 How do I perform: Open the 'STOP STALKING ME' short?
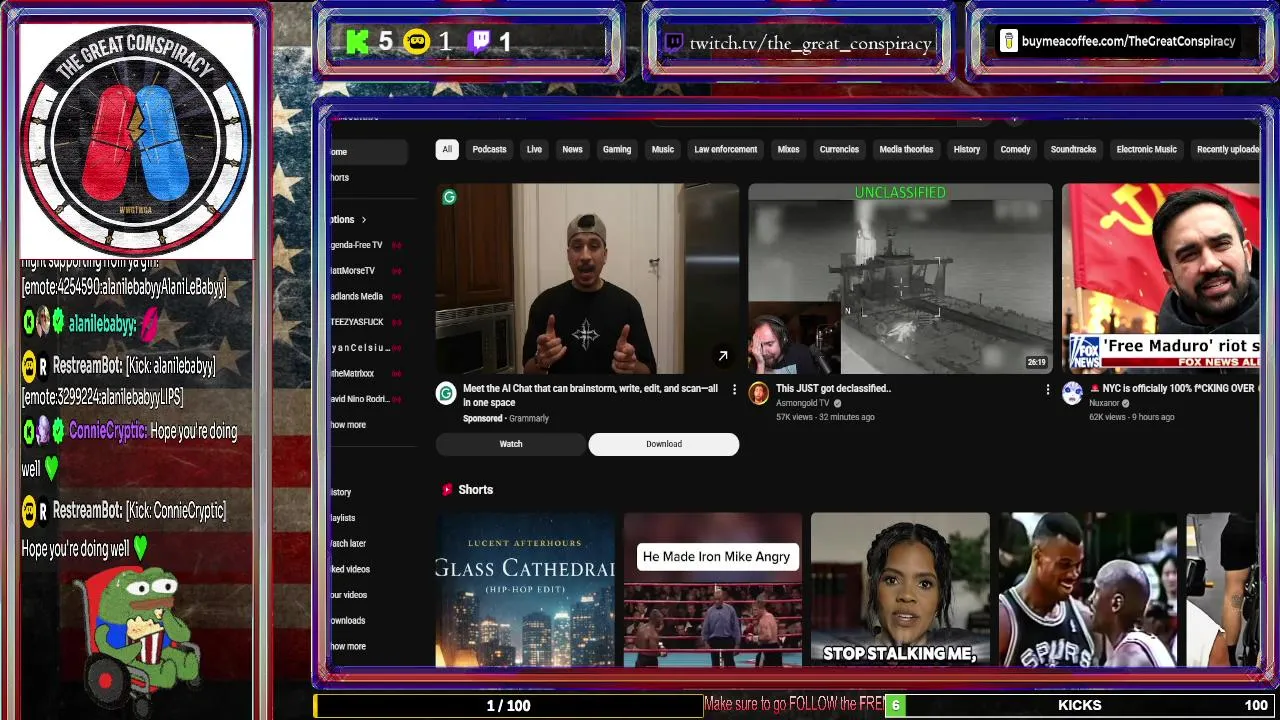[900, 589]
